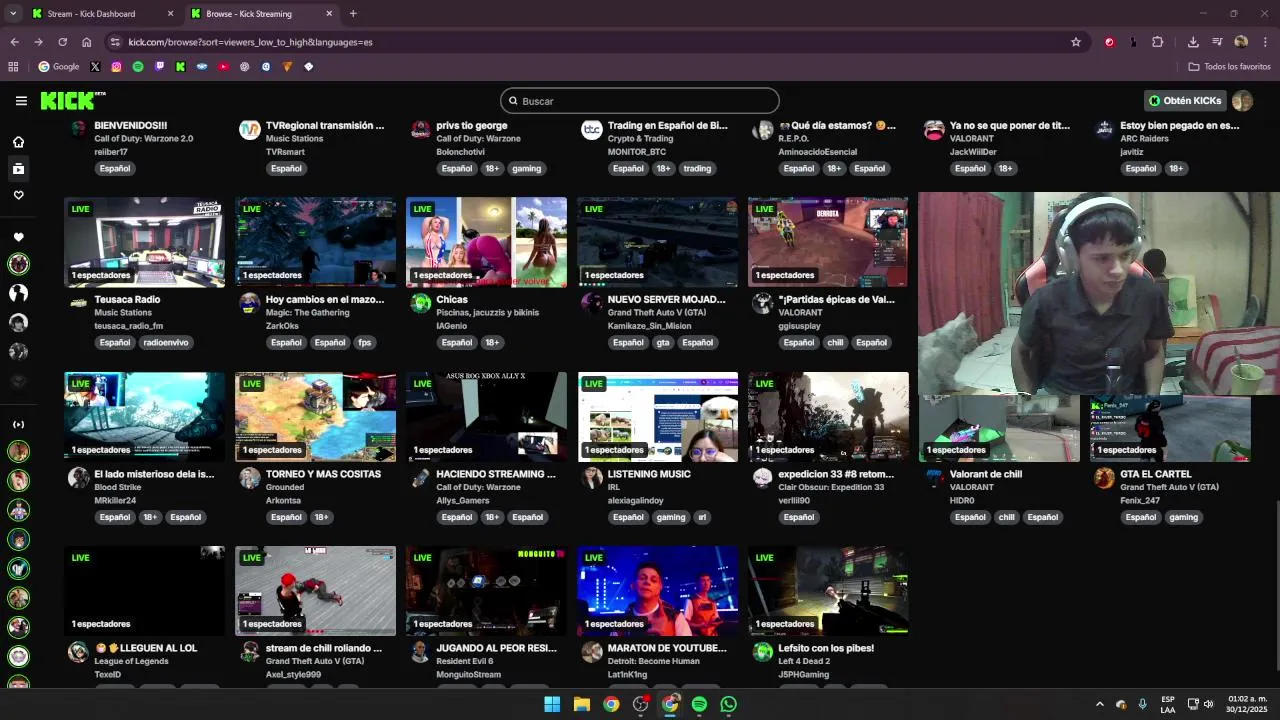Close the Stream - Kick Dashboard tab
This screenshot has width=1280, height=720.
click(170, 14)
